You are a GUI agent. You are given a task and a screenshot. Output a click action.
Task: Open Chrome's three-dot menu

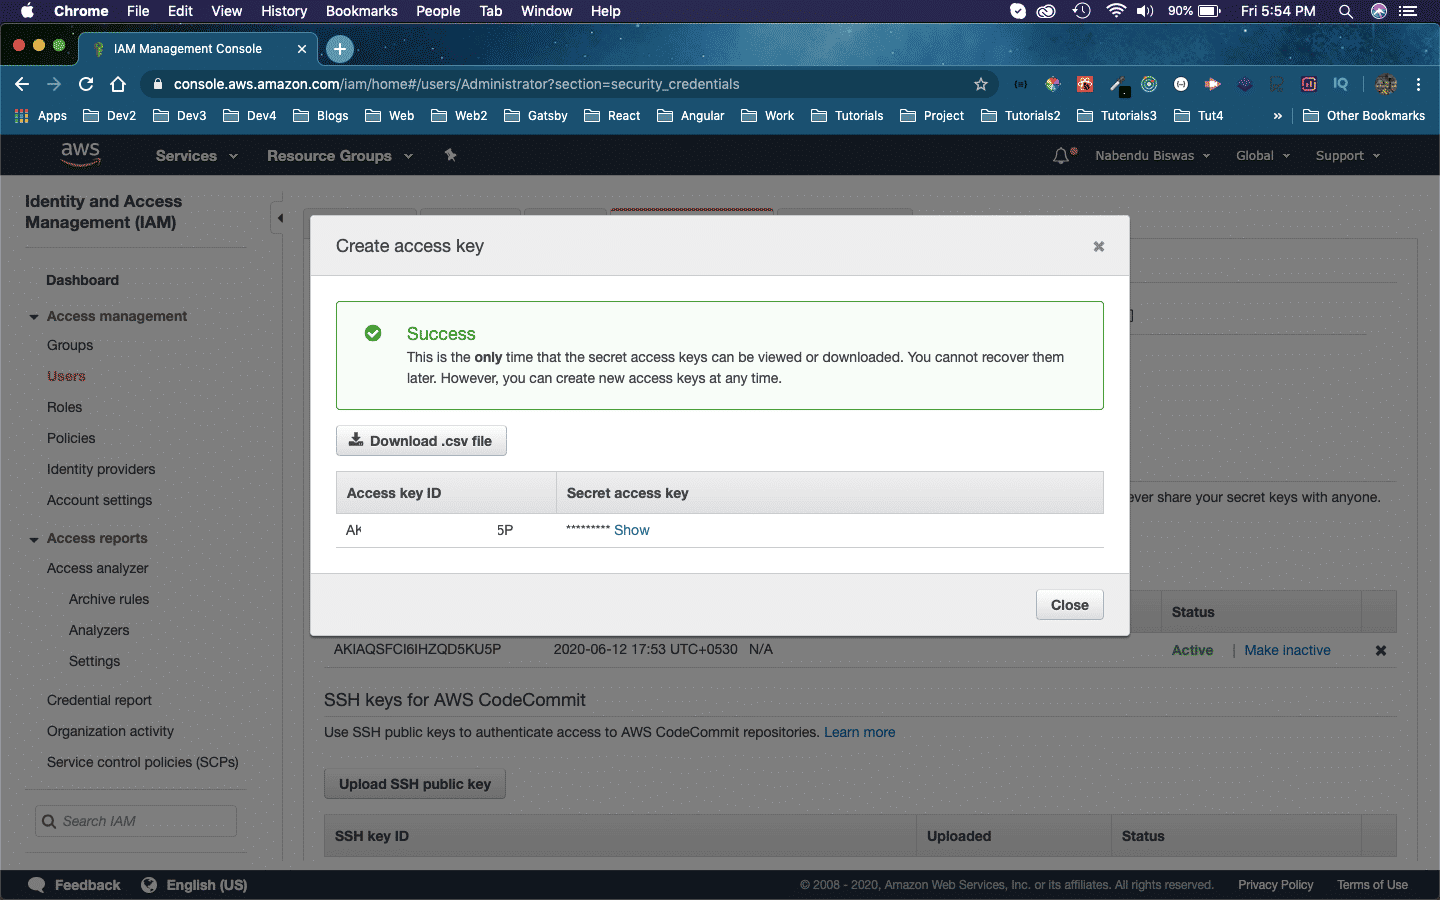(1418, 84)
